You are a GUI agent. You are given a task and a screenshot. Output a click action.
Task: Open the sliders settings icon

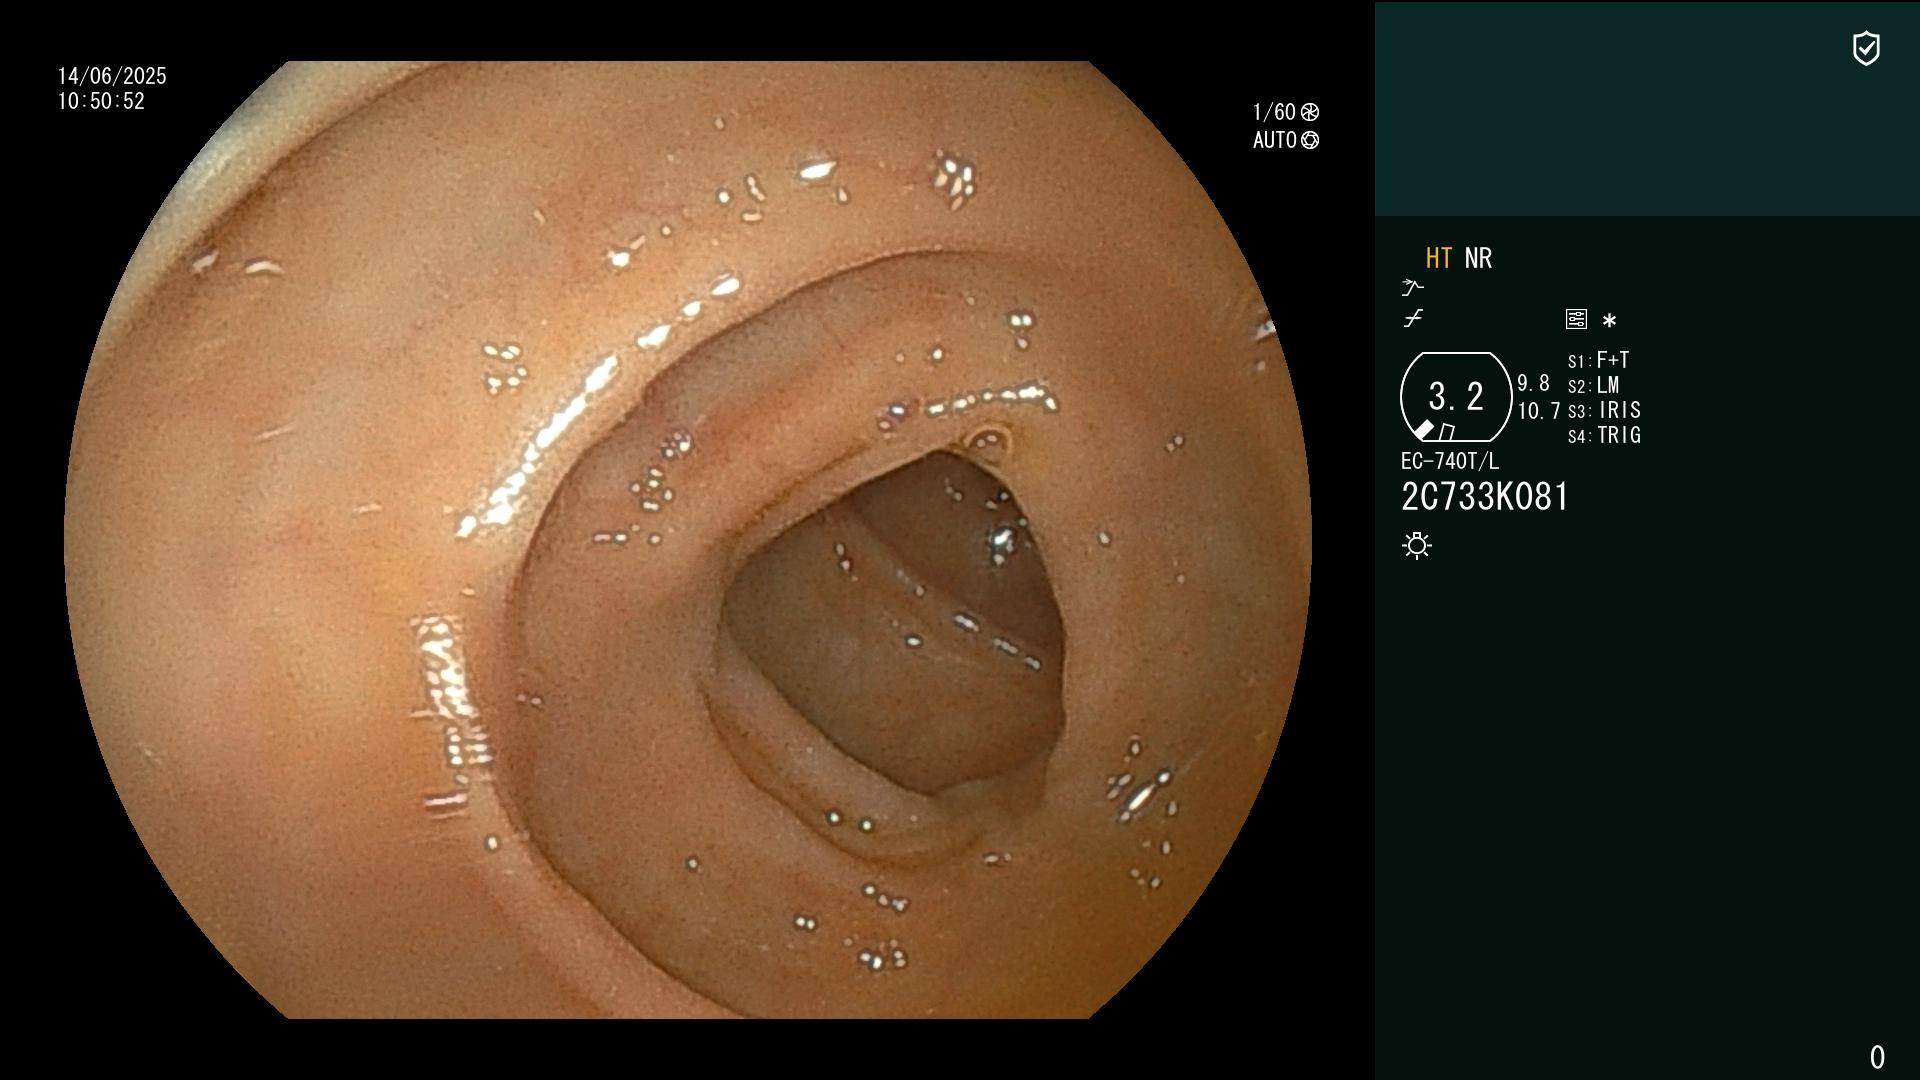[1576, 319]
